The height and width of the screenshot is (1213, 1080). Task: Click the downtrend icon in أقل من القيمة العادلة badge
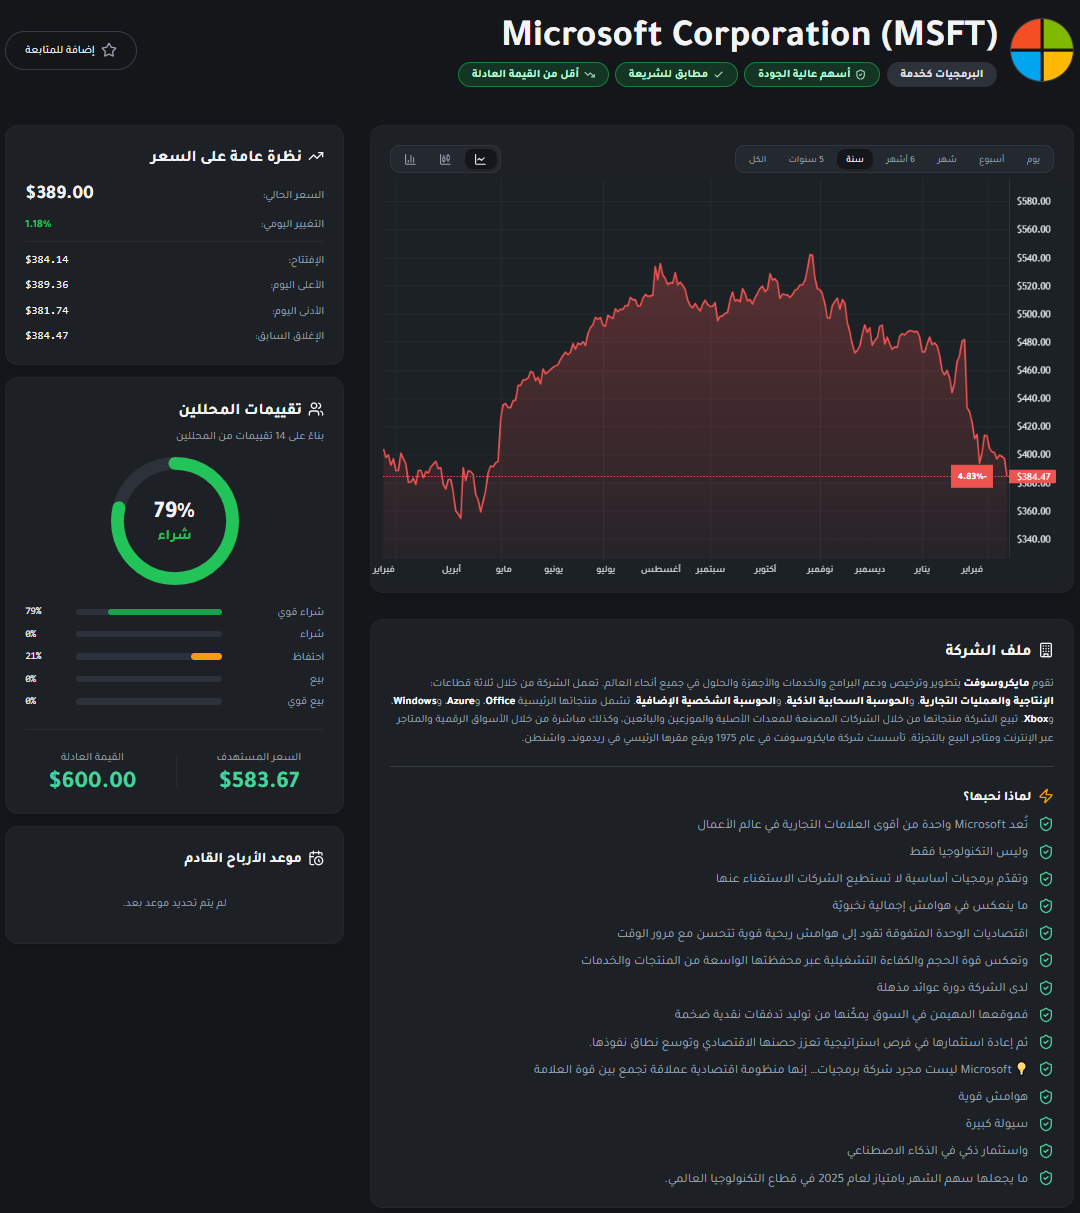(590, 75)
